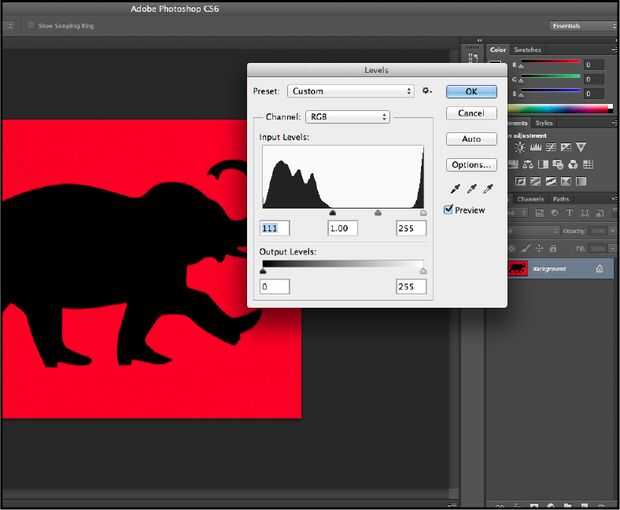Click the Auto button

(x=471, y=139)
